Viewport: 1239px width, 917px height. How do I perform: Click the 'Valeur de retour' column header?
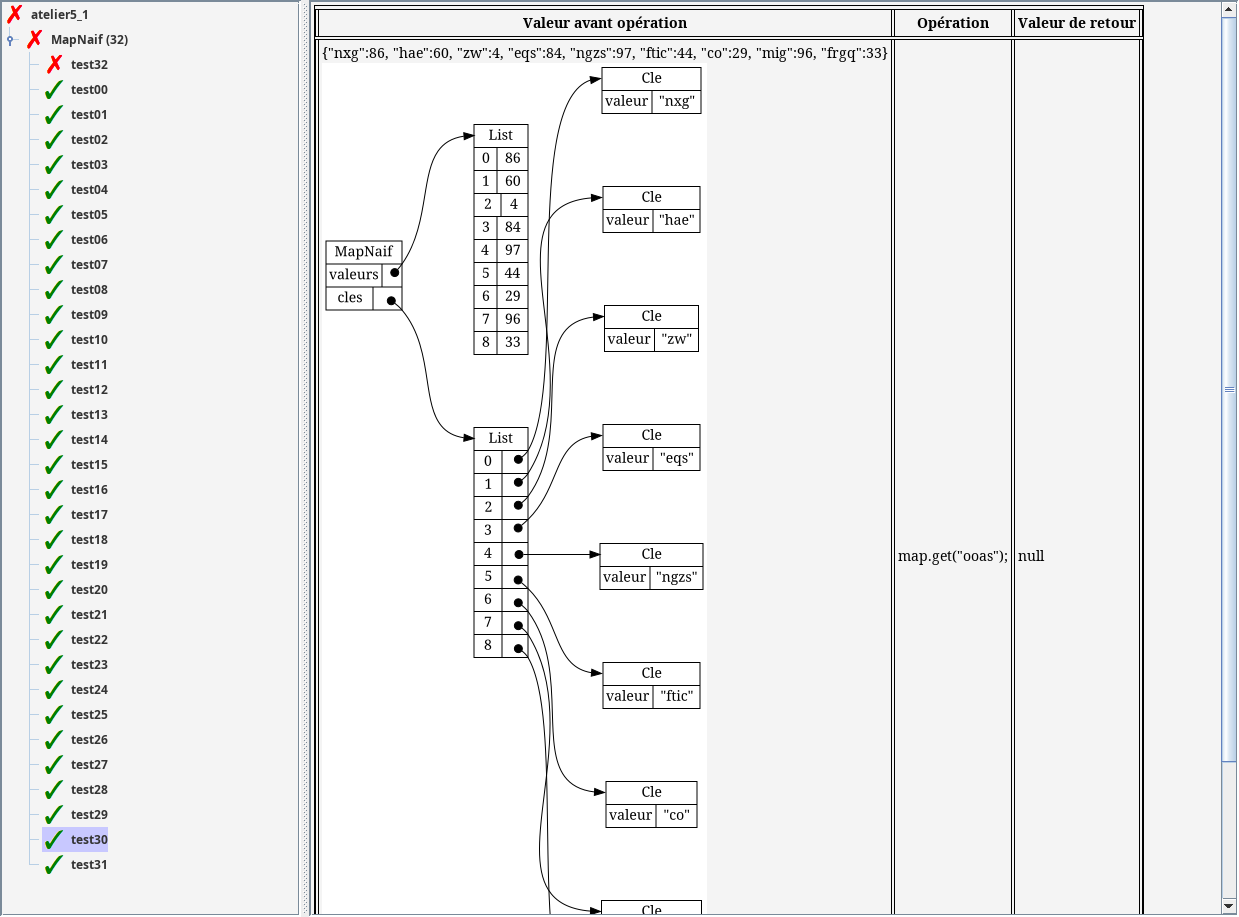pos(1076,23)
